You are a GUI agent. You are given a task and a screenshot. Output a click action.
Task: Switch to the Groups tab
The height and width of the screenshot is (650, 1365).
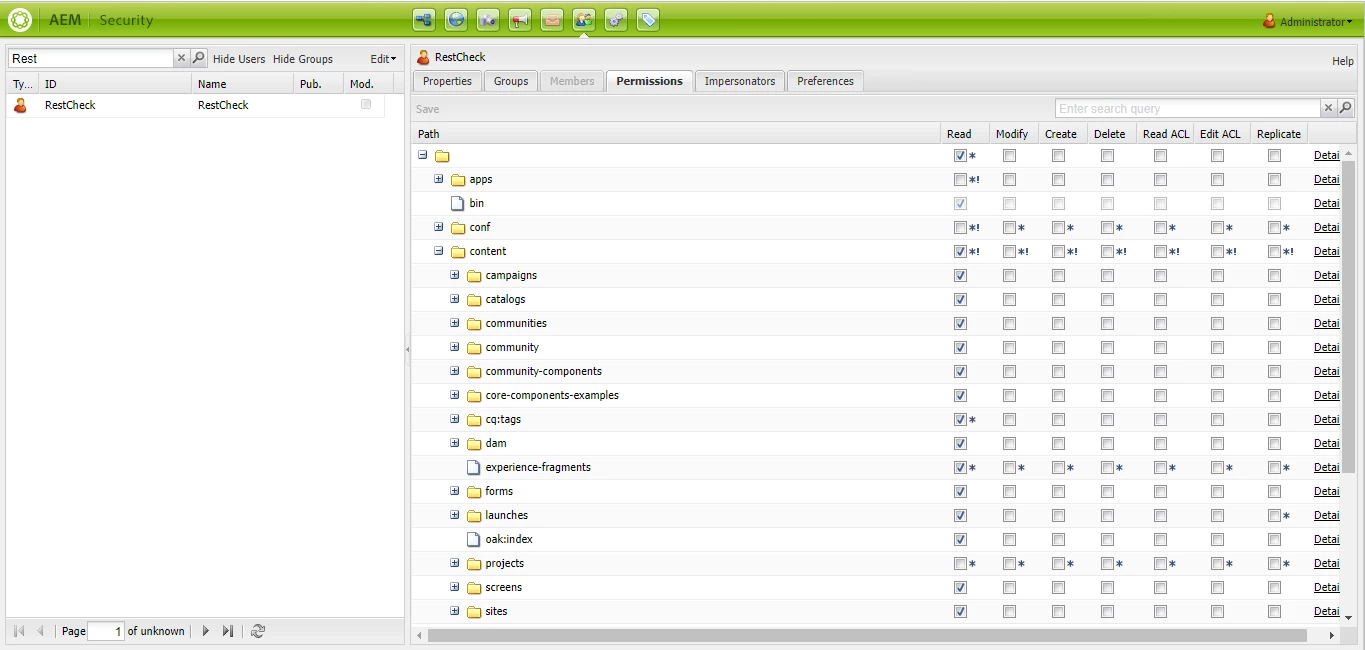511,81
